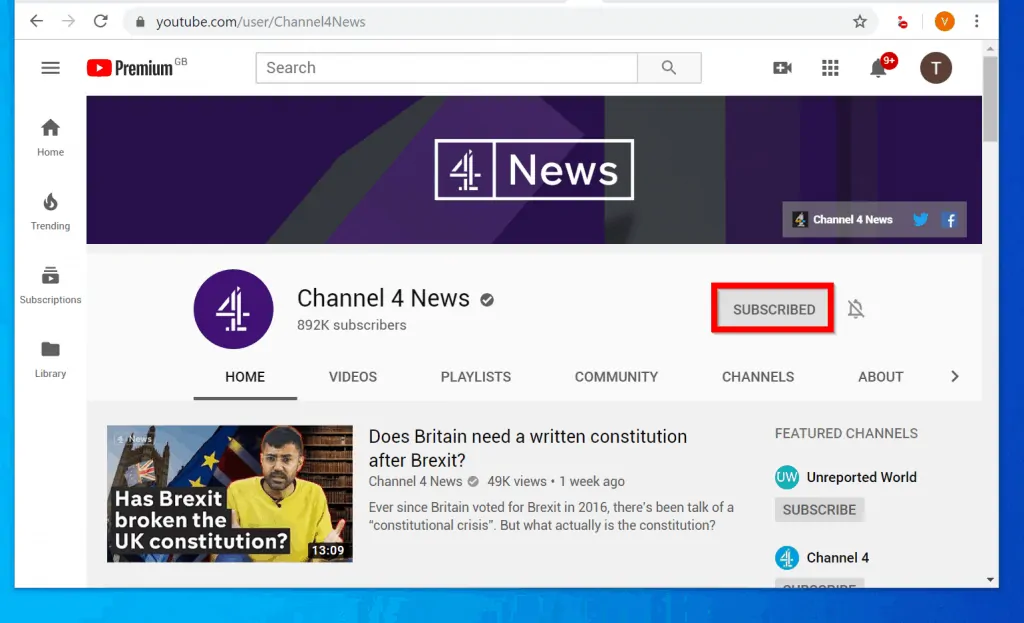Click the verified checkmark beside channel name
1024x623 pixels.
[487, 300]
